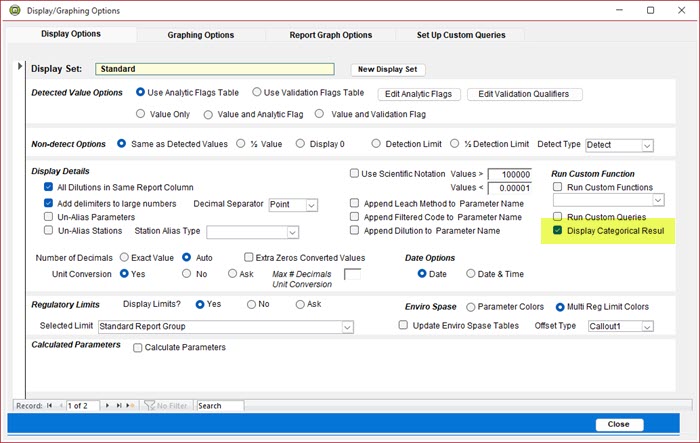
Task: Open Offset Type dropdown
Action: [x=647, y=326]
